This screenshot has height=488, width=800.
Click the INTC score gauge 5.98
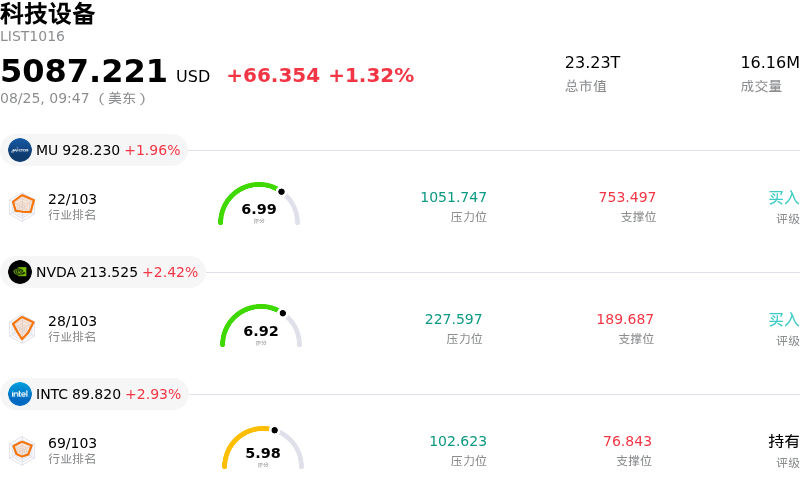click(x=263, y=448)
